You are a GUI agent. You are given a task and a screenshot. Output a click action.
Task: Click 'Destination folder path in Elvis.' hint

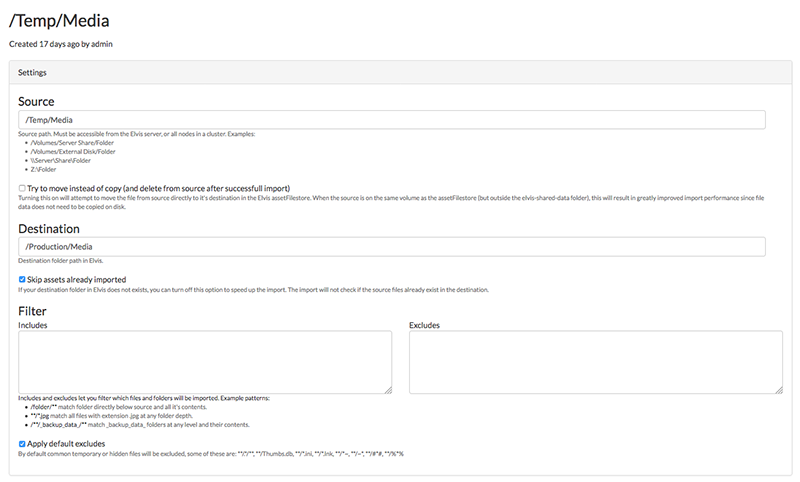[61, 261]
